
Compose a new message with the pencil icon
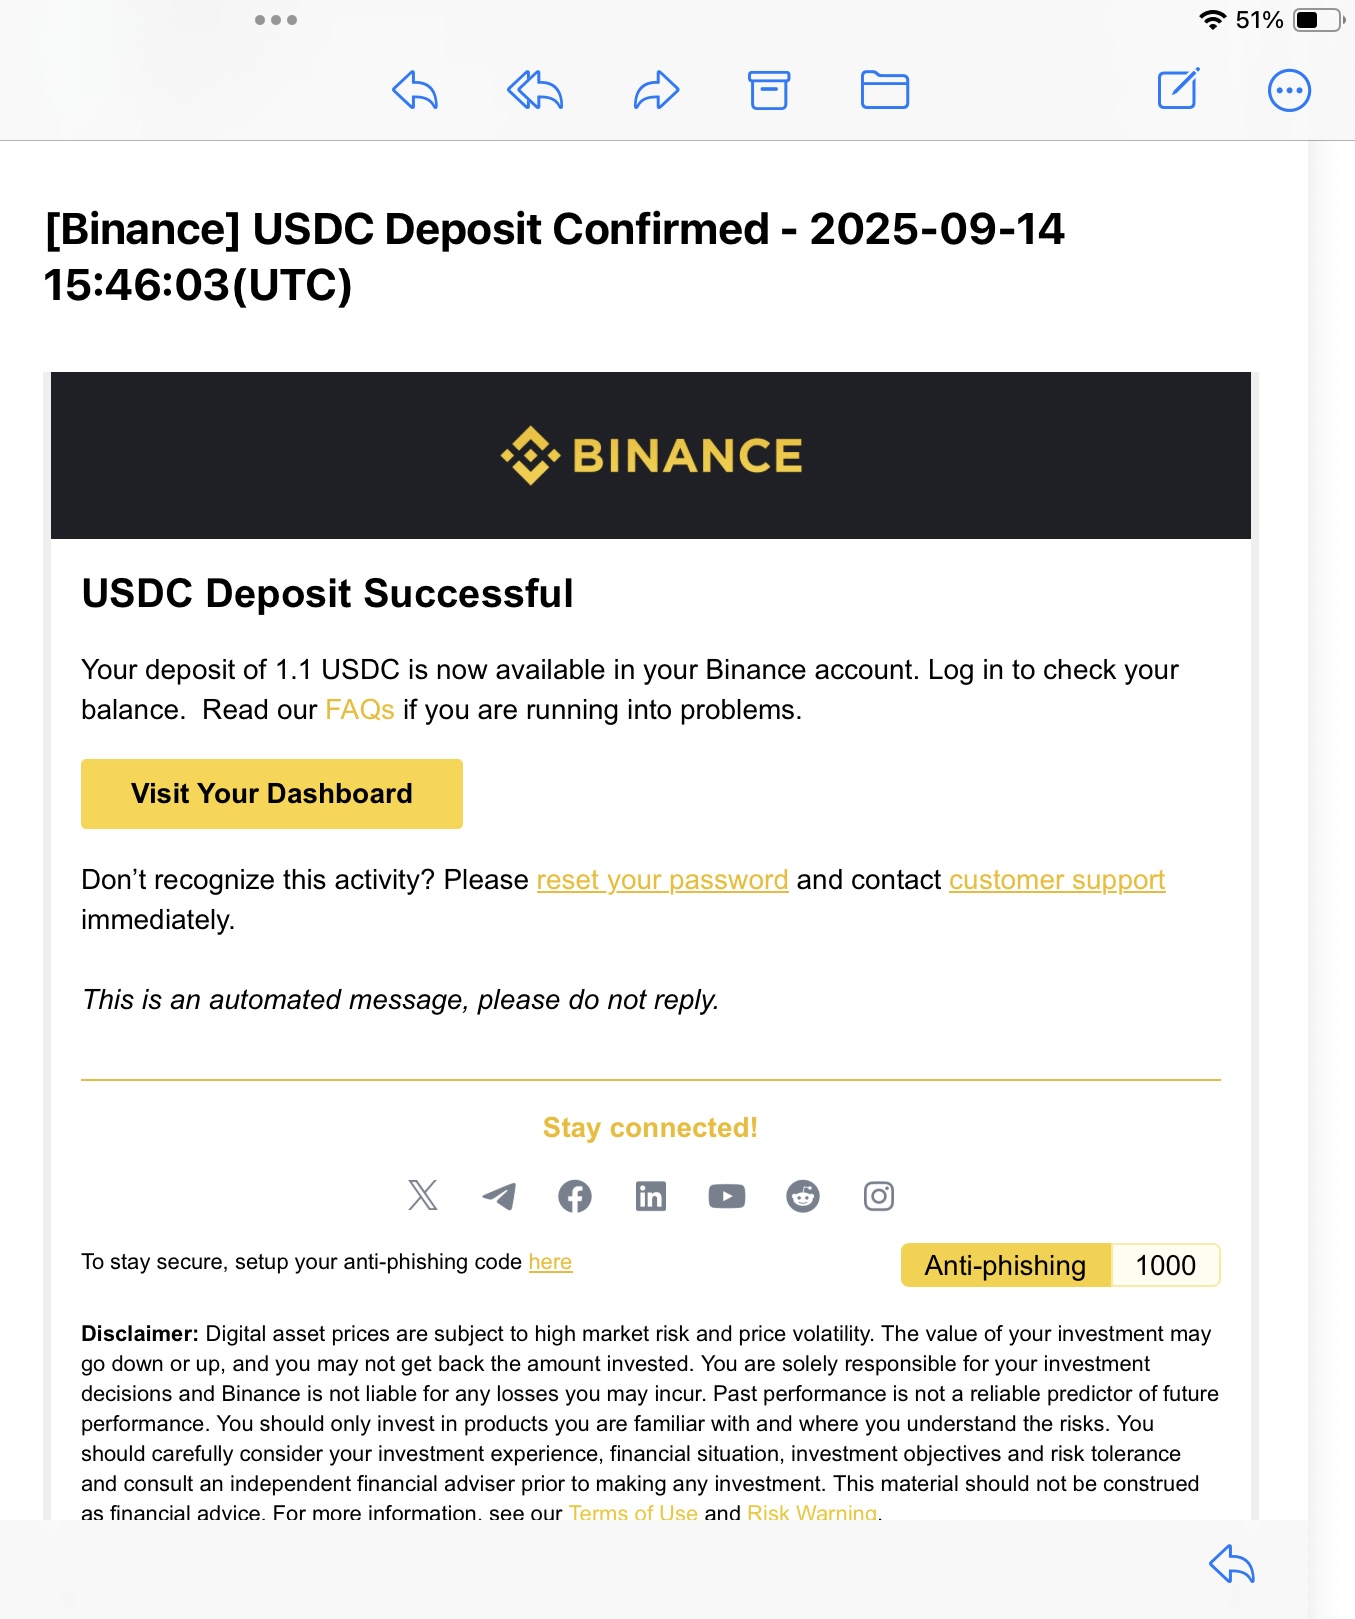(1178, 88)
